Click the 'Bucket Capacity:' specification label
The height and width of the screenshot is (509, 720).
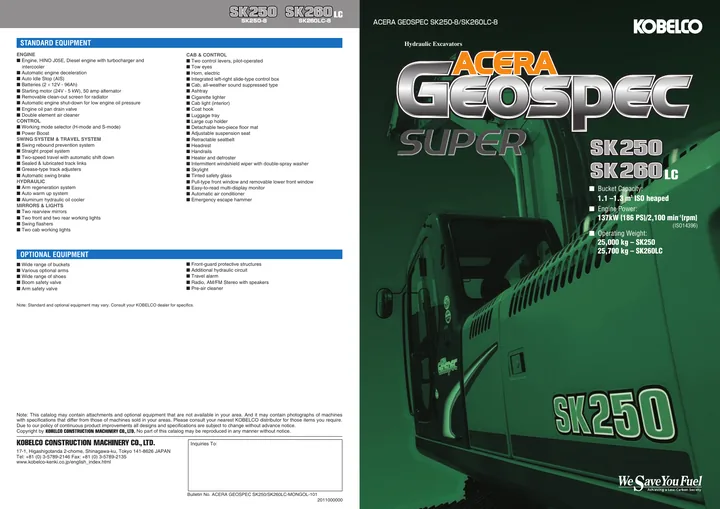pos(620,189)
